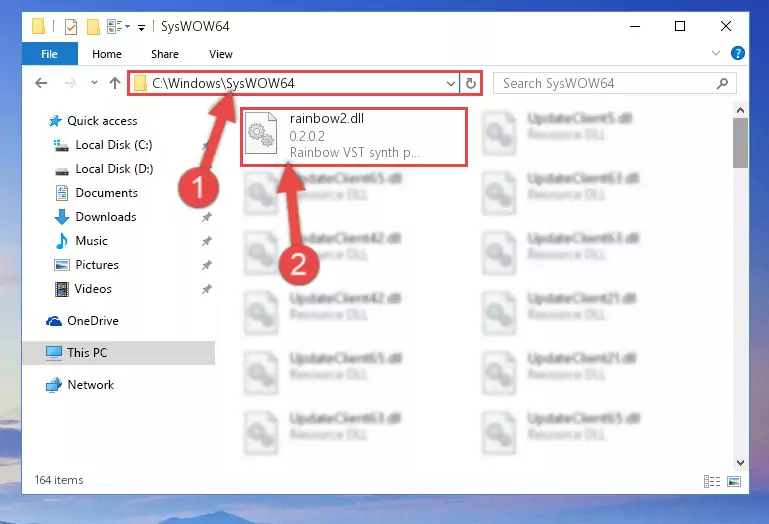Click the folder icon in title bar
Viewport: 769px width, 524px height.
[38, 26]
